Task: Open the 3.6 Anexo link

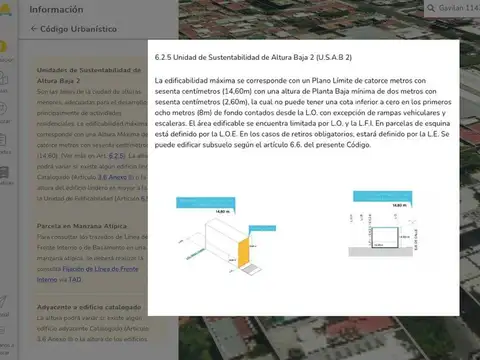Action: pyautogui.click(x=112, y=177)
